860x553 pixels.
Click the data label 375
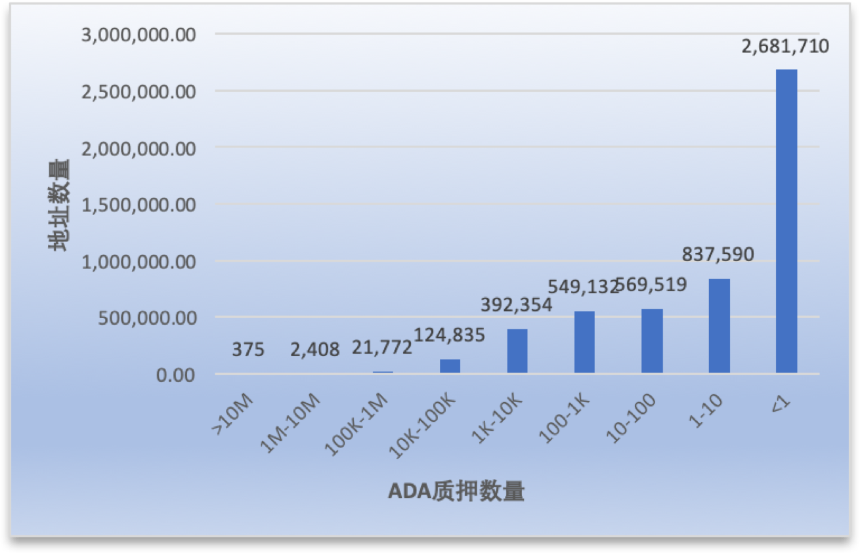coord(248,349)
